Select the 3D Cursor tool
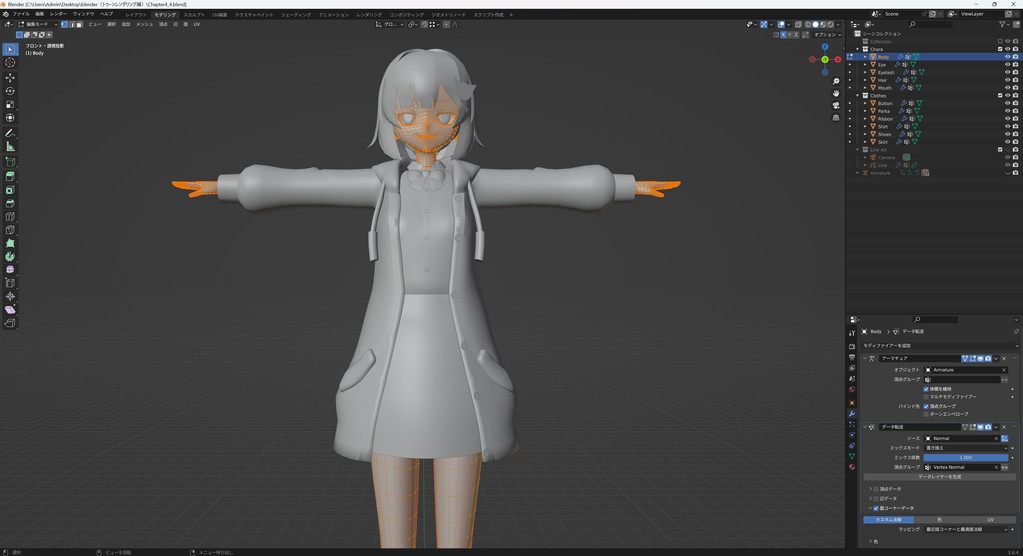 click(x=10, y=62)
